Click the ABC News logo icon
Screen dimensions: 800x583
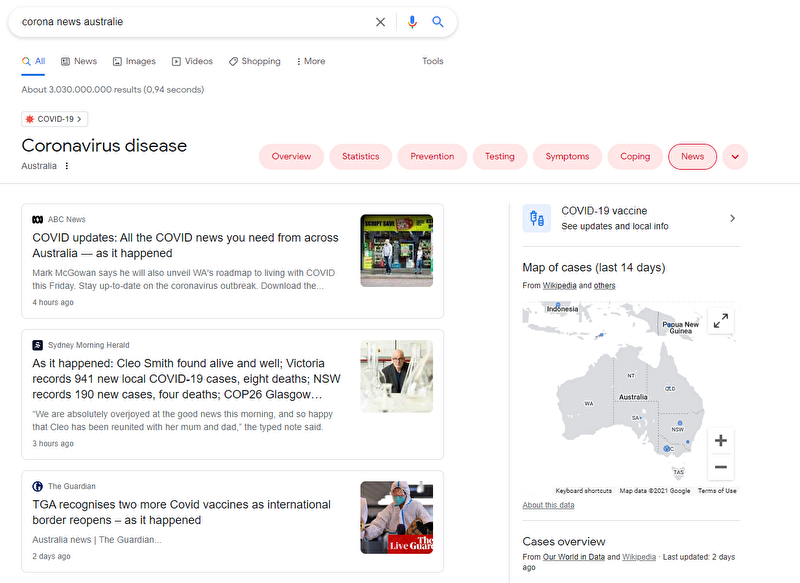coord(38,219)
